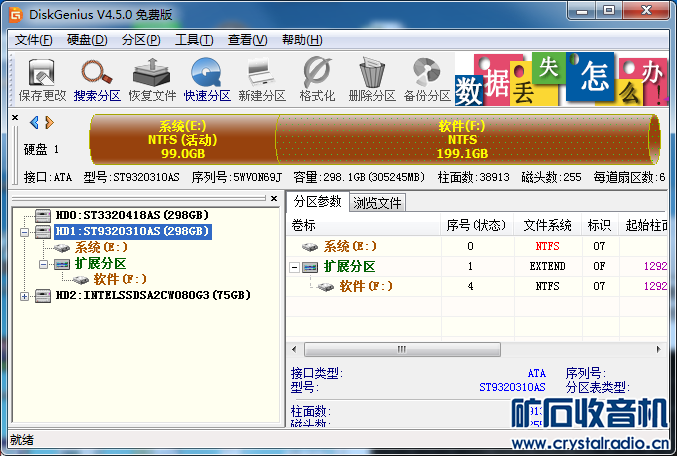Go to previous disk with left arrow
The image size is (677, 456).
34,123
